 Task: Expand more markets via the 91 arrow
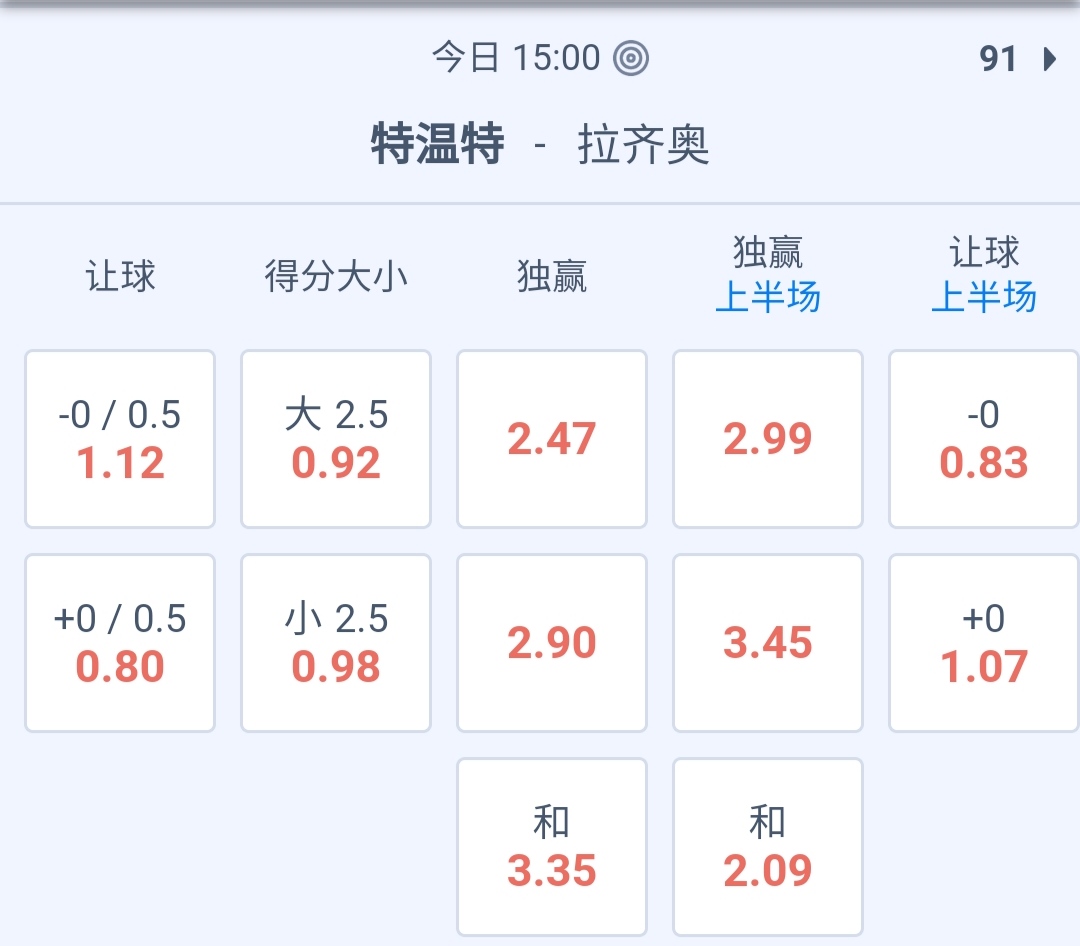pos(1049,59)
